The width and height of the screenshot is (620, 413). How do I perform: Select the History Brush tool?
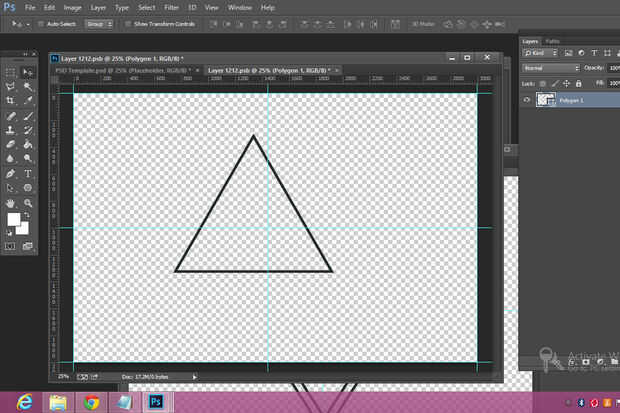pyautogui.click(x=28, y=130)
